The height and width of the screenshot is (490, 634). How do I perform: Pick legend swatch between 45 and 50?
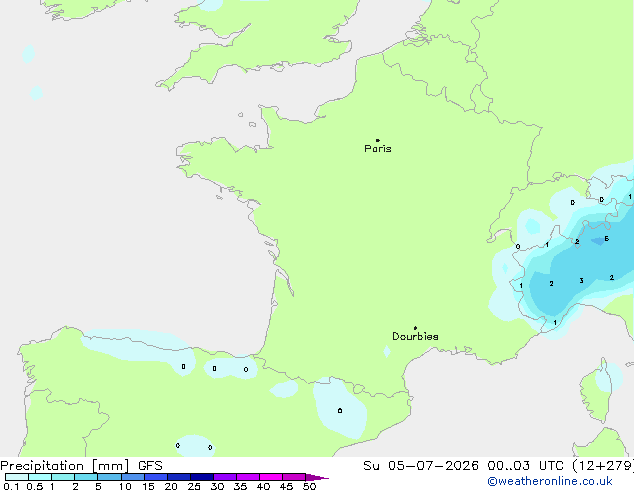coord(294,477)
